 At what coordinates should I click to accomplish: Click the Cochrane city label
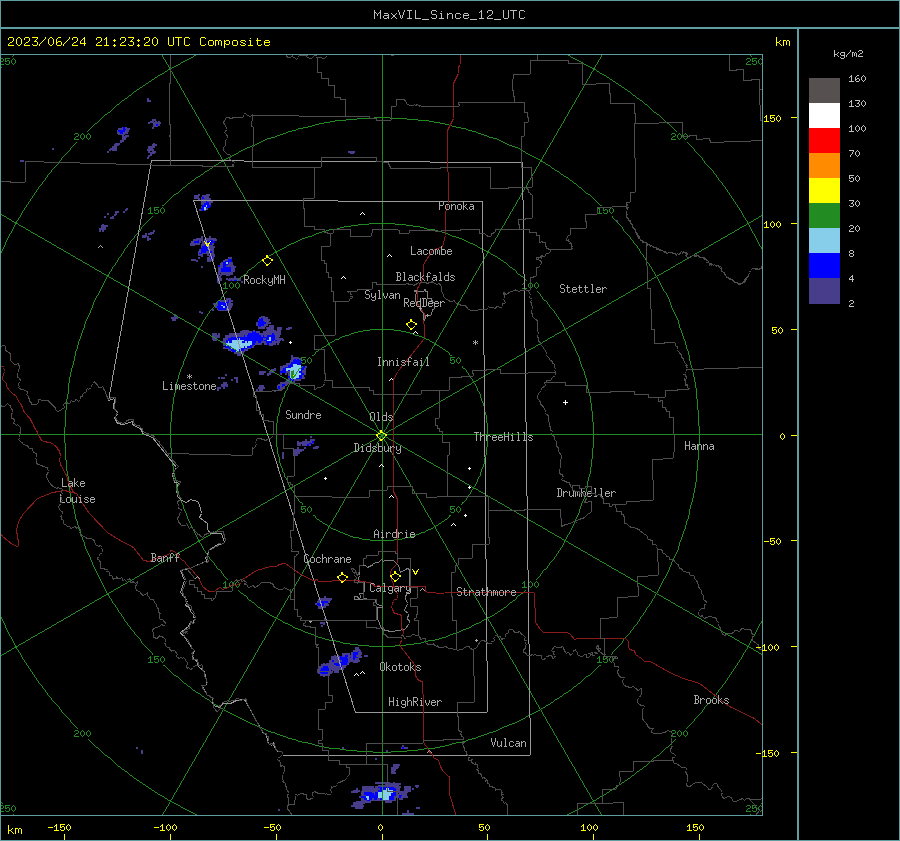point(327,559)
